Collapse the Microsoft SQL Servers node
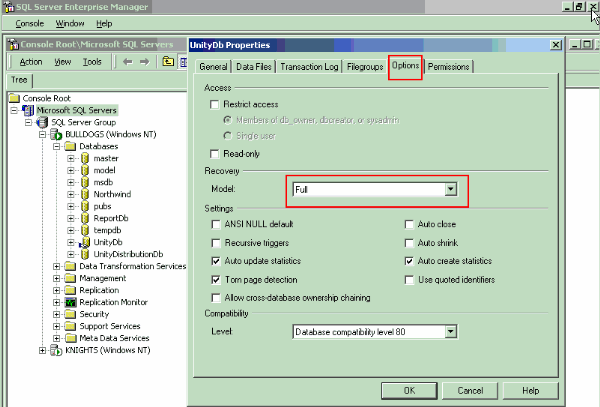The height and width of the screenshot is (407, 600). [14, 110]
